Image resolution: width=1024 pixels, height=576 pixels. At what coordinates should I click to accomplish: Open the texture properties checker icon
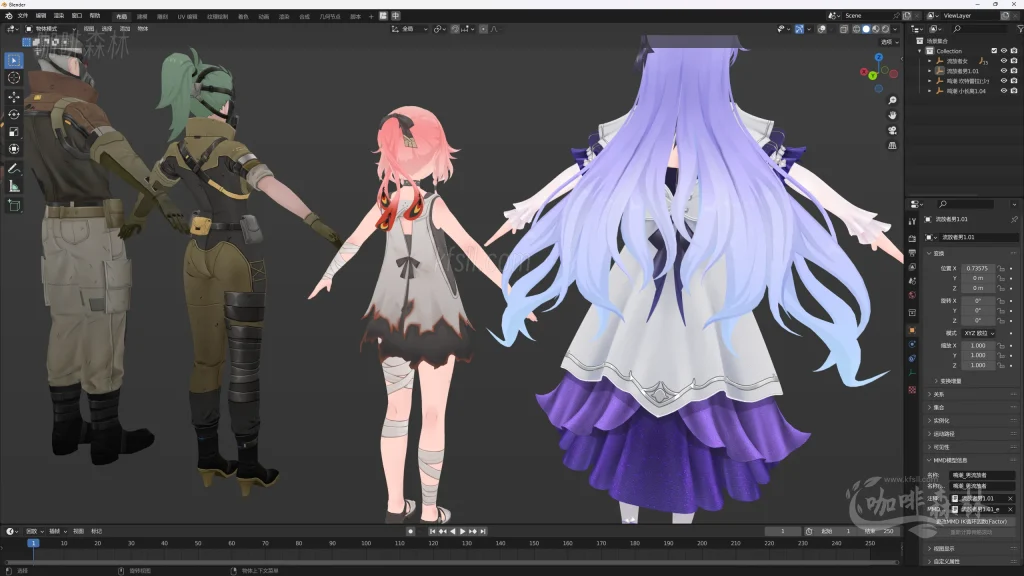point(912,389)
